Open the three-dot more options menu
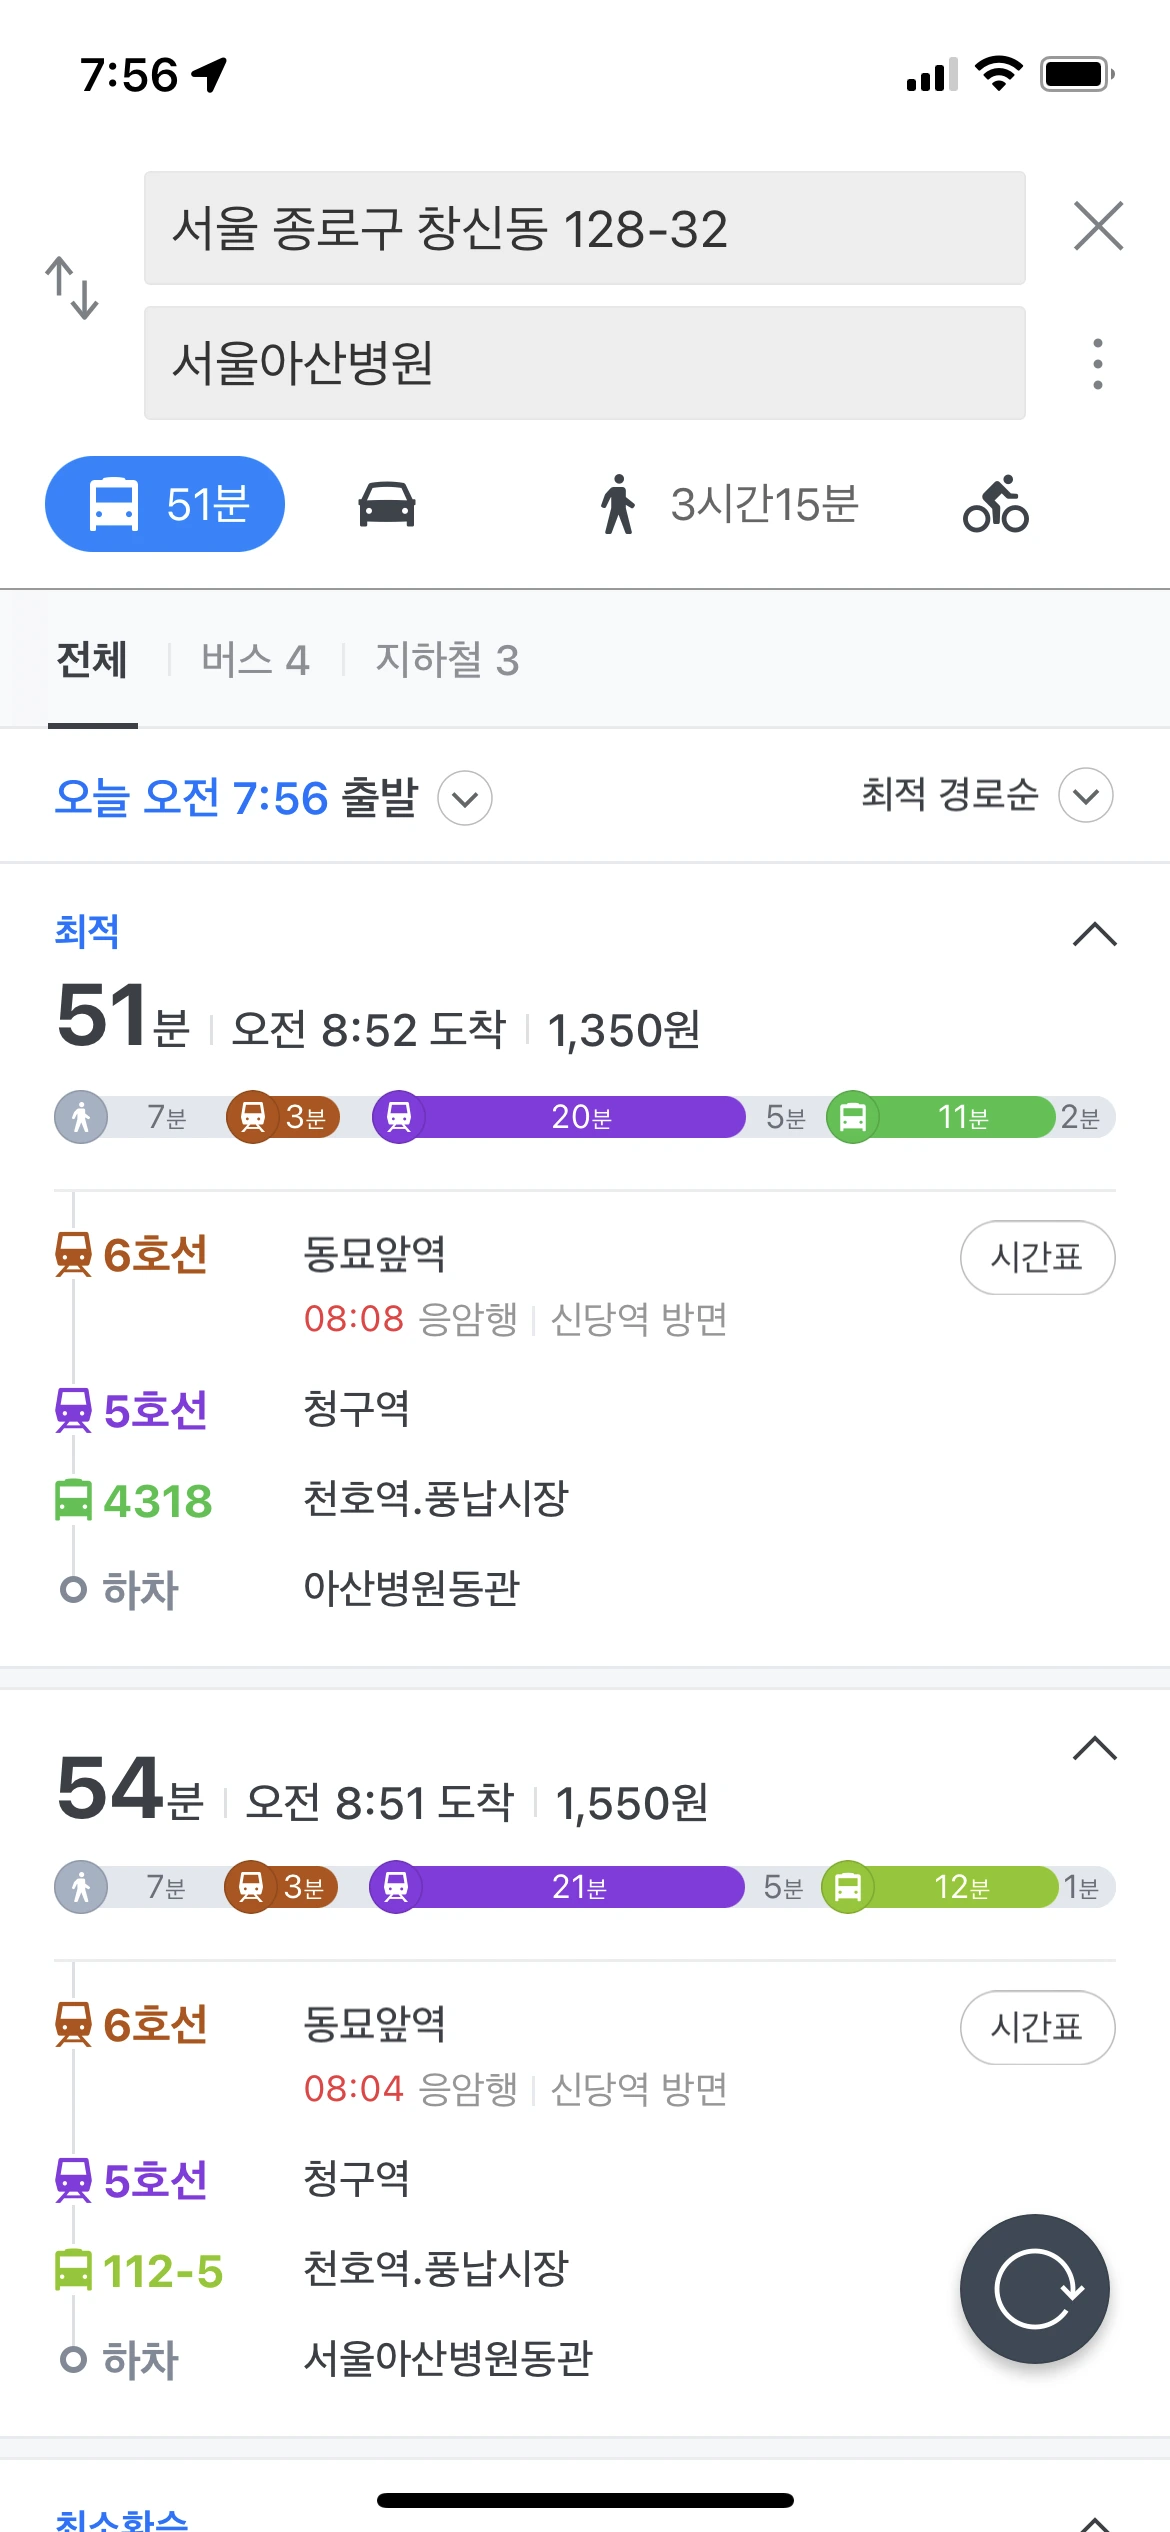Screen dimensions: 1170x2532 click(x=1098, y=364)
